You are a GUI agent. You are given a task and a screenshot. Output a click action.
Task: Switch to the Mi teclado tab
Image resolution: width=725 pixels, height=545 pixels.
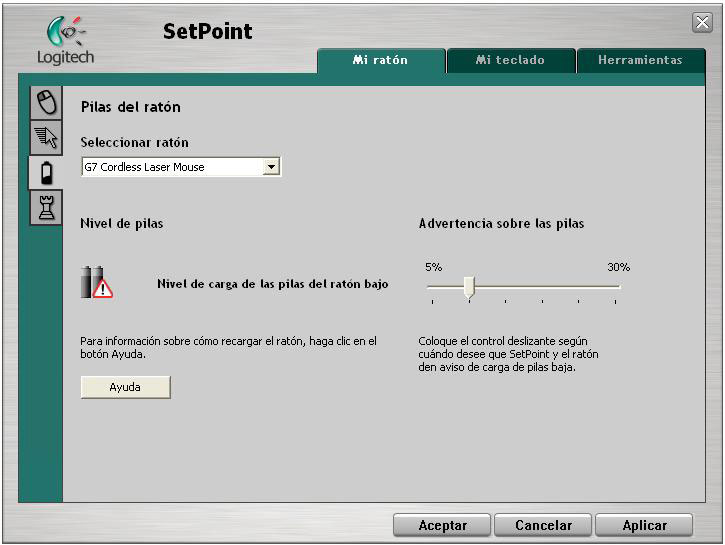click(510, 60)
